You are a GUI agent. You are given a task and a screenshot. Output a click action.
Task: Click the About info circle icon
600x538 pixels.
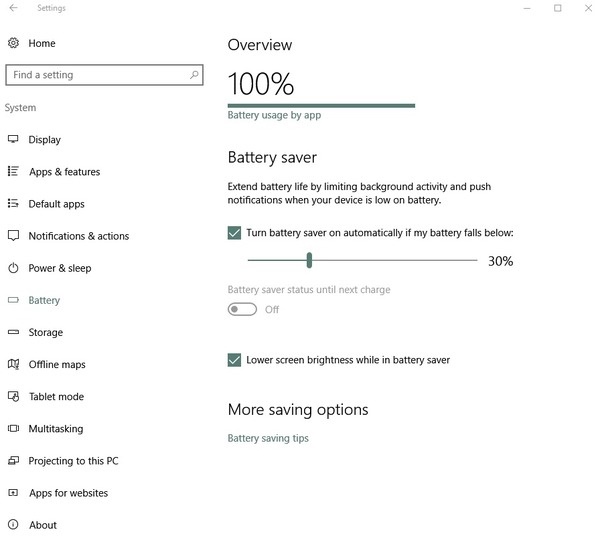(x=13, y=524)
